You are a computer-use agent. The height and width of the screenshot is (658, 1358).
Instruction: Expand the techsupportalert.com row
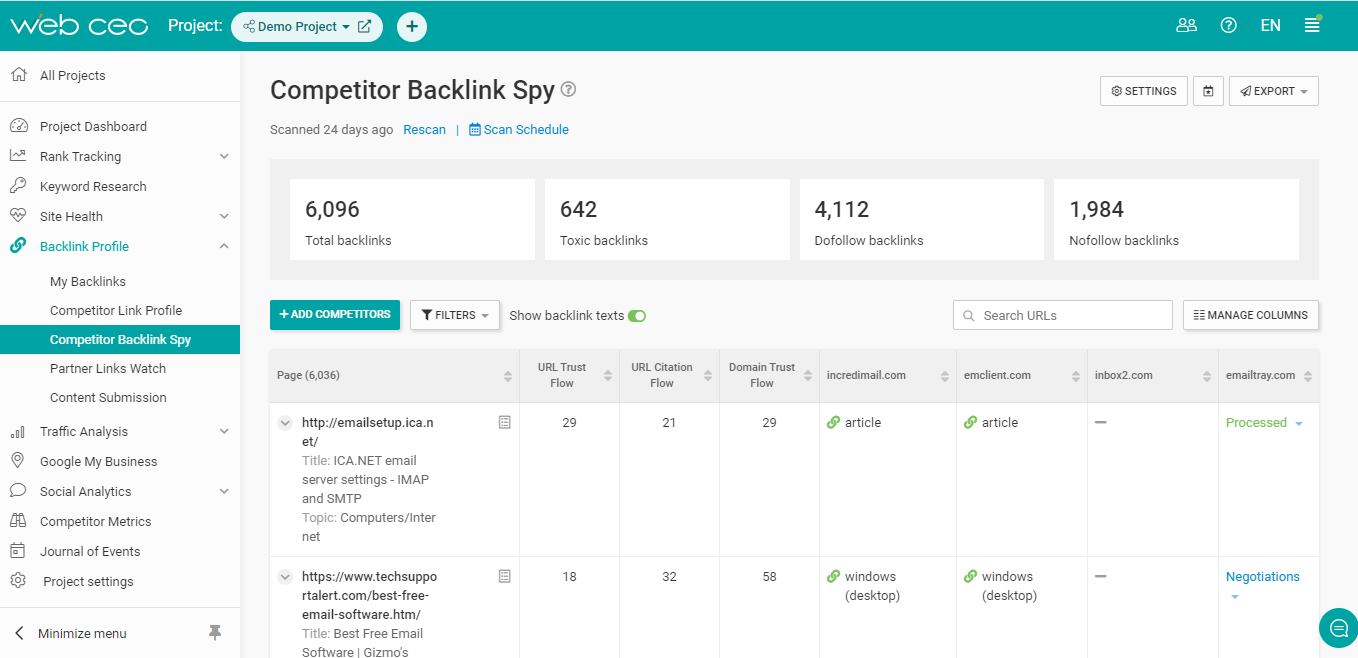285,577
